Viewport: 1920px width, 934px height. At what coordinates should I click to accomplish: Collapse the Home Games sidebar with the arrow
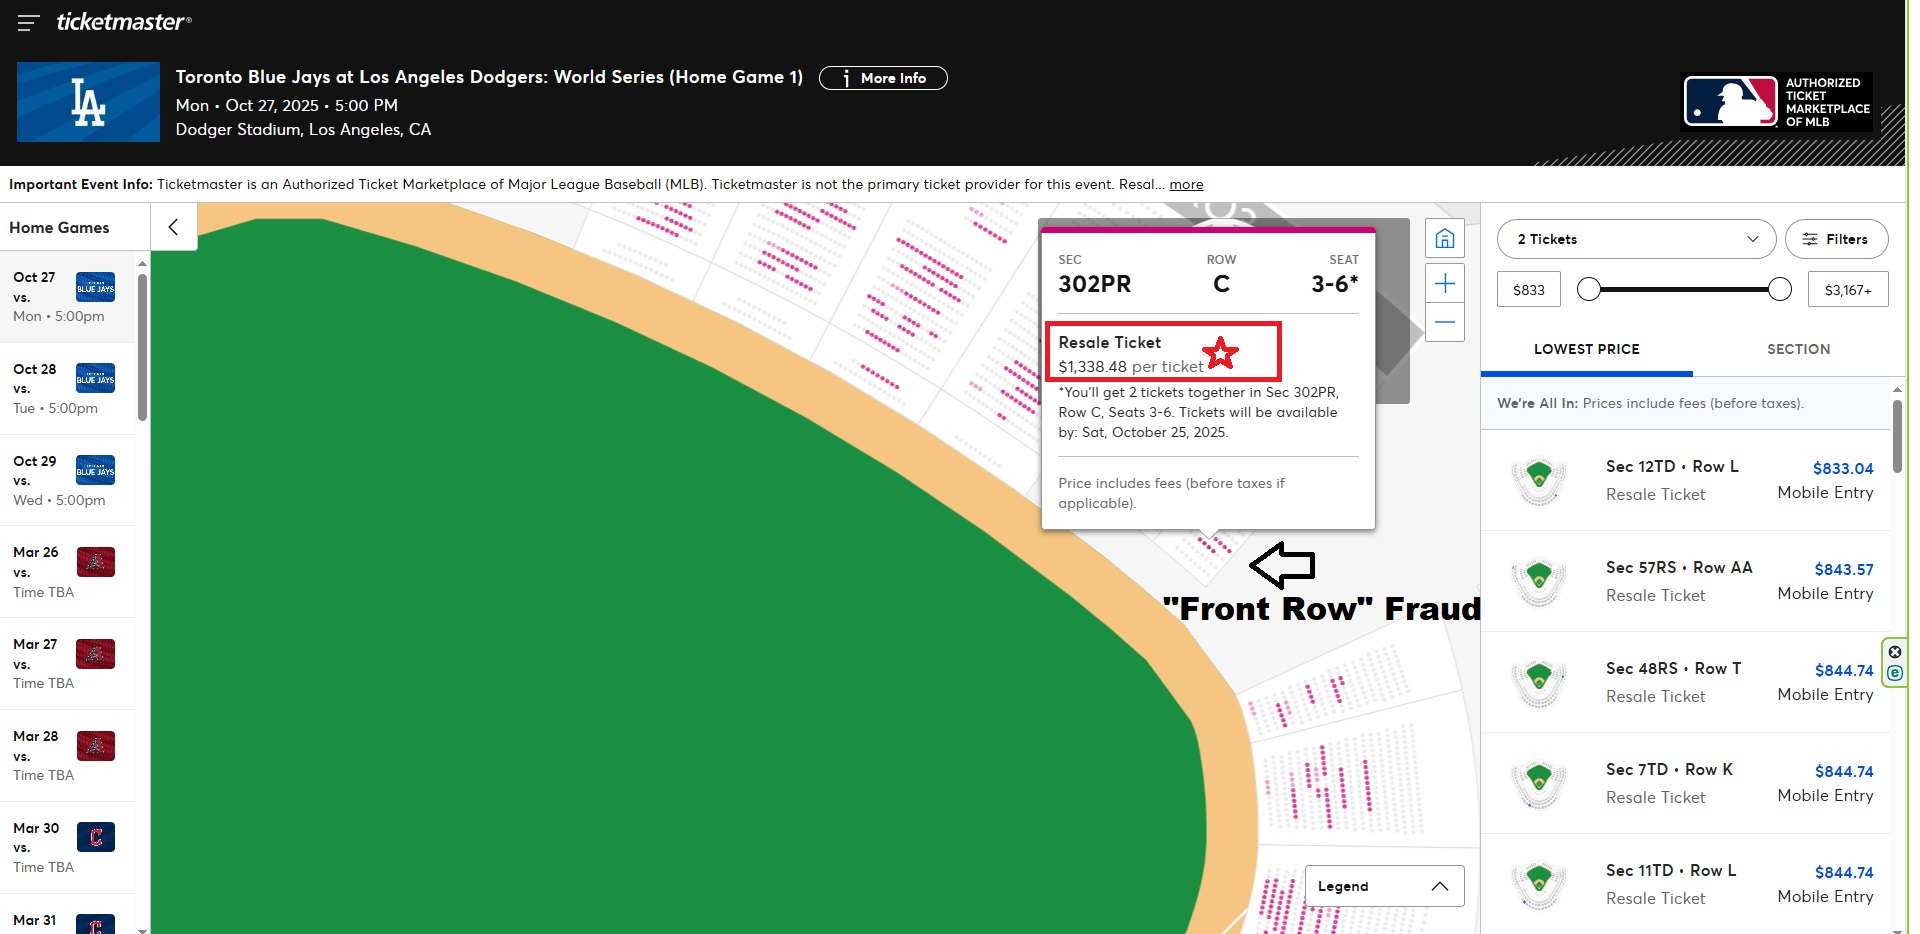tap(173, 227)
